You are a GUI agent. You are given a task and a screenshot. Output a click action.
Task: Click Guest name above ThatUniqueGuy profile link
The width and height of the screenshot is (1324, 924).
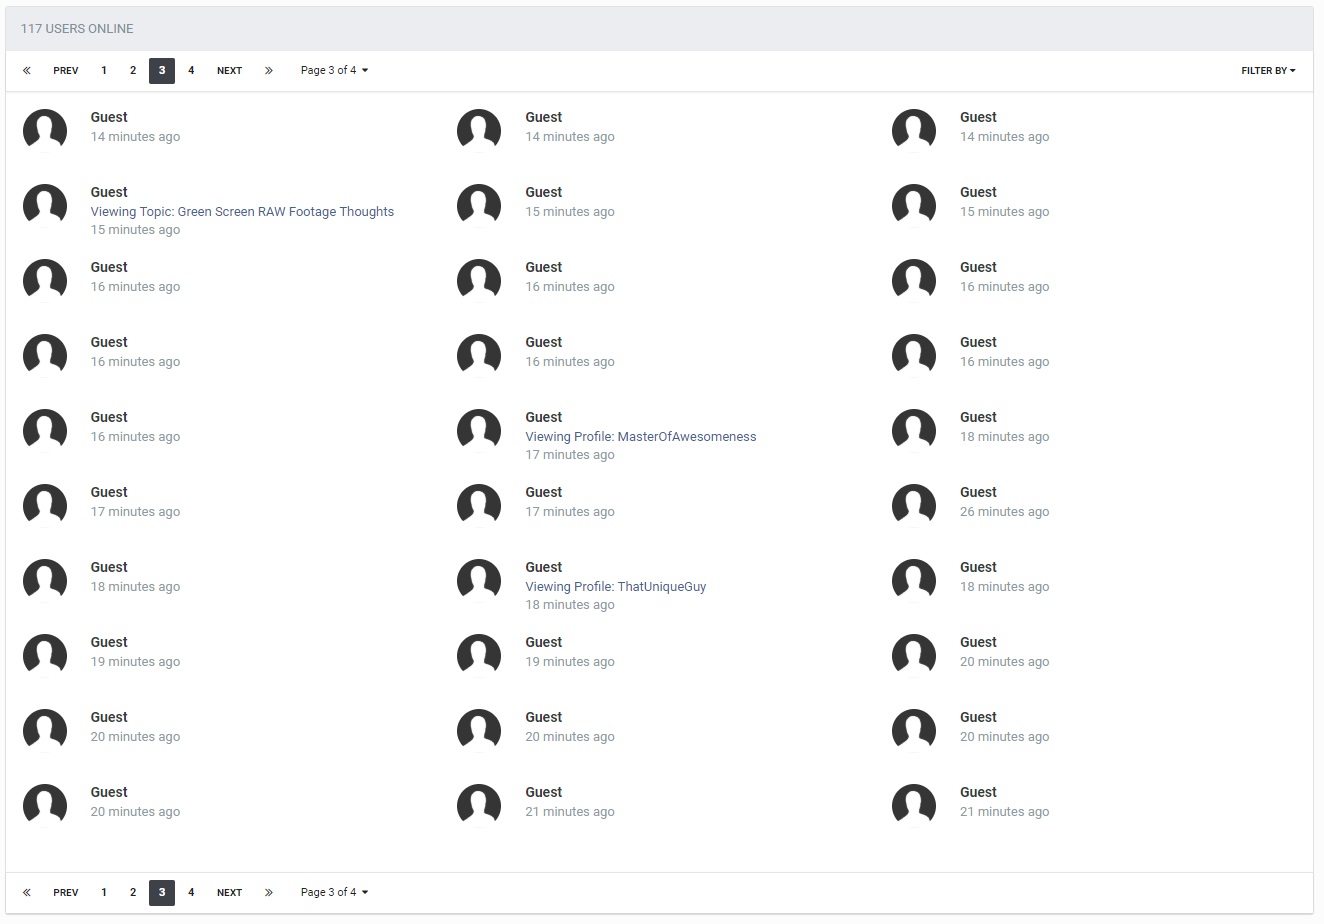(x=544, y=567)
